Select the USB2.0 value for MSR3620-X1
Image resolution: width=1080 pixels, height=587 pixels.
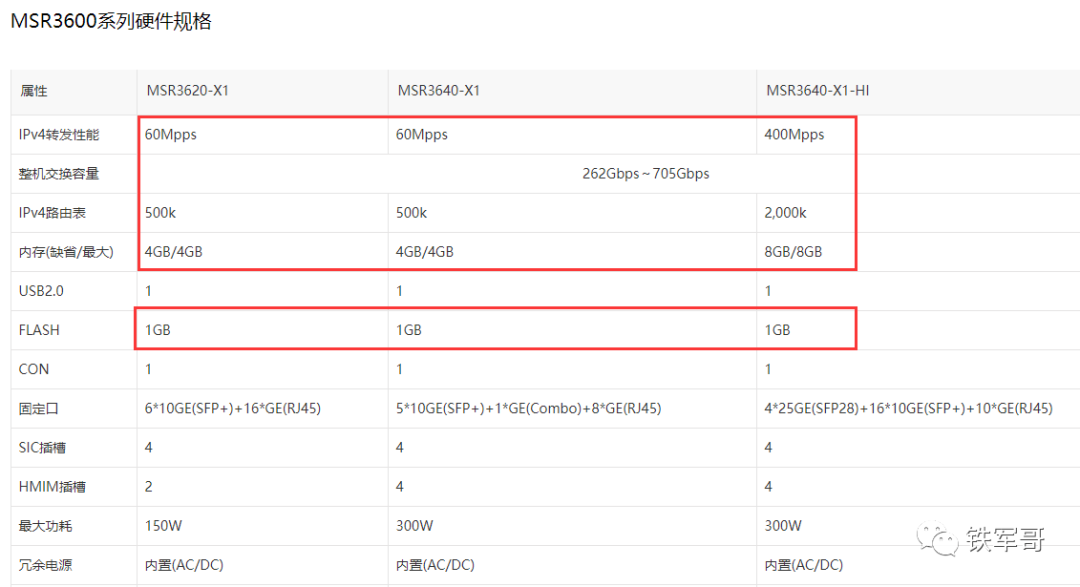pyautogui.click(x=148, y=291)
